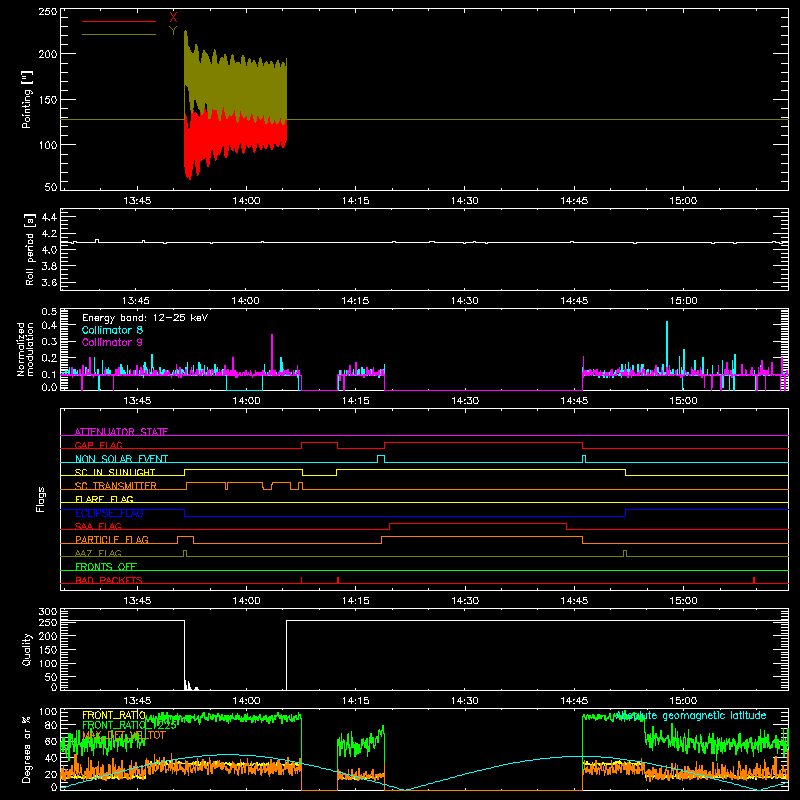This screenshot has width=800, height=800.
Task: Click "14:00" tick label under Pointing plot
Action: pos(246,201)
